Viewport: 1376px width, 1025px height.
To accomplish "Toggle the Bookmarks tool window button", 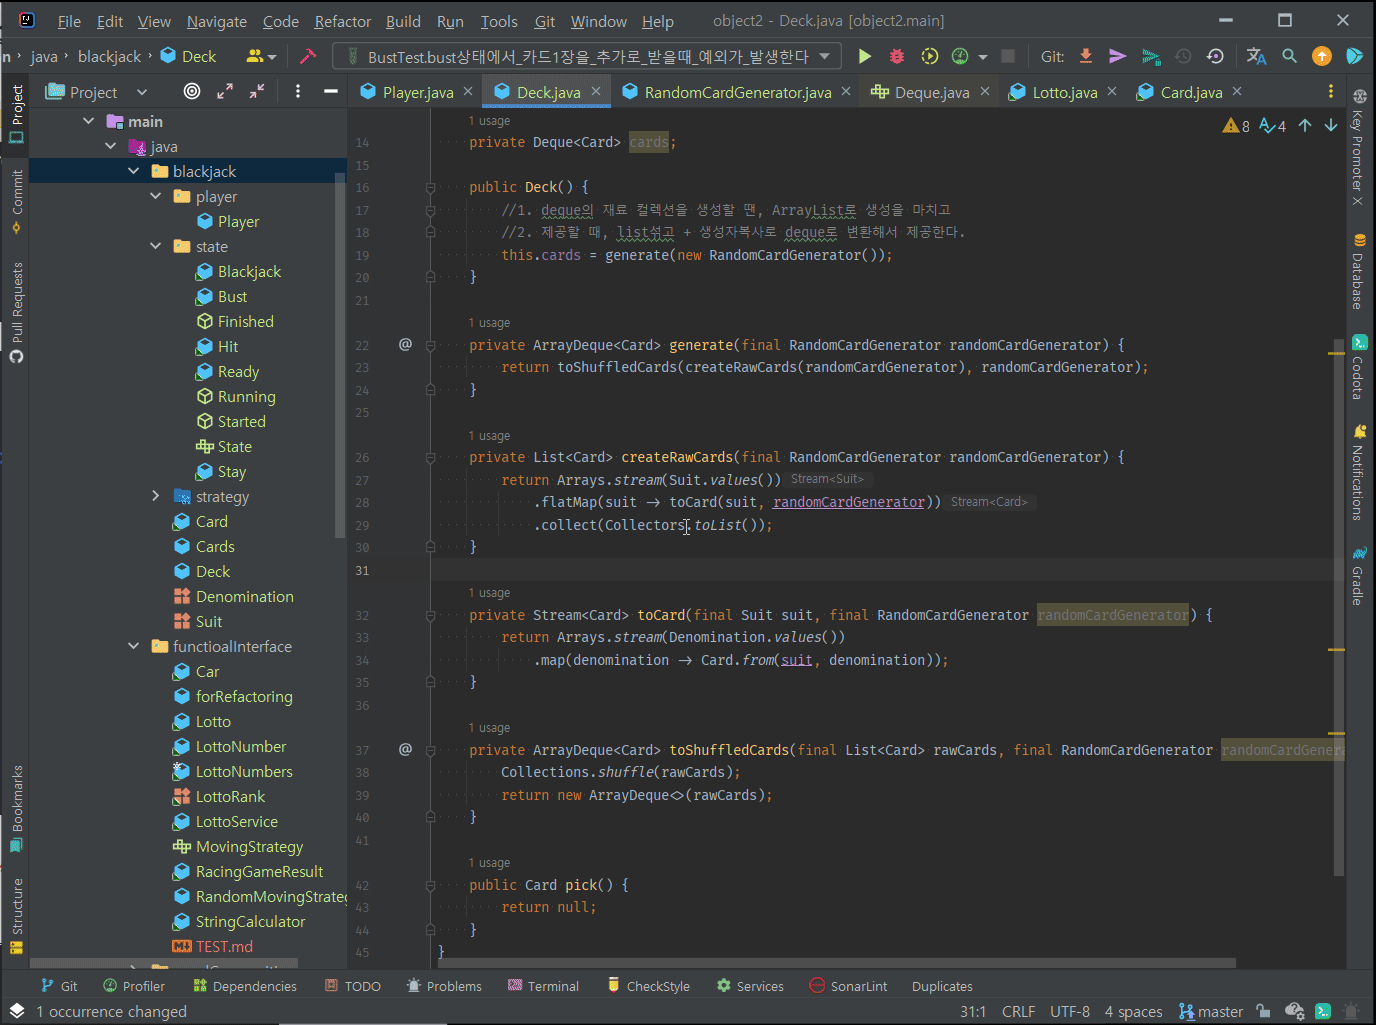I will tap(17, 806).
